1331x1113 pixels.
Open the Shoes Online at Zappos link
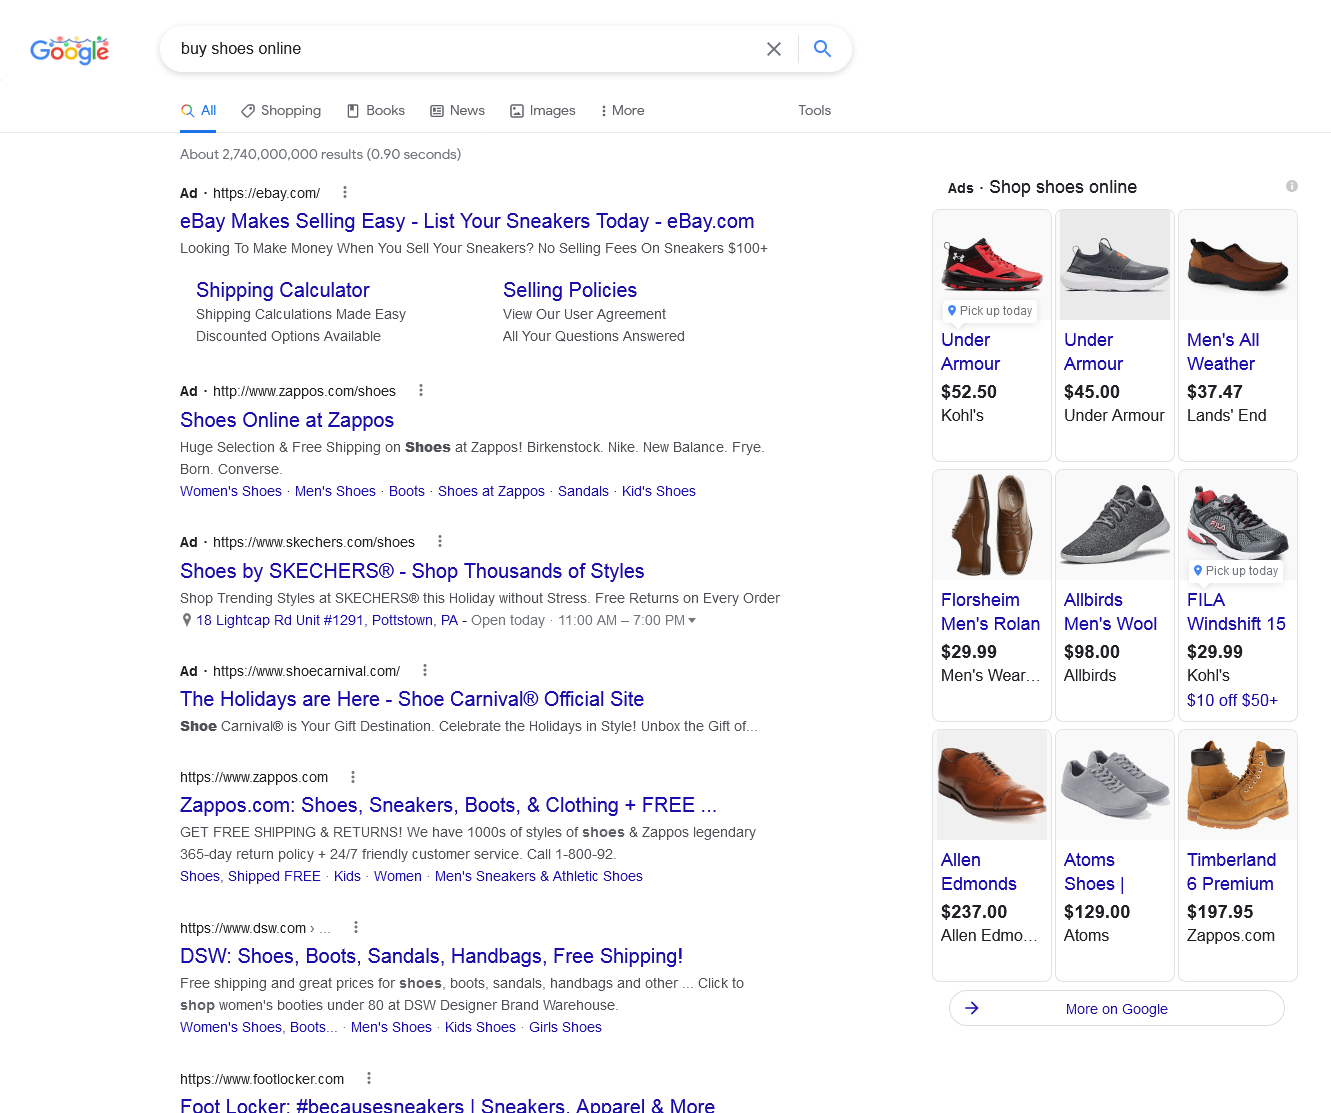(287, 420)
